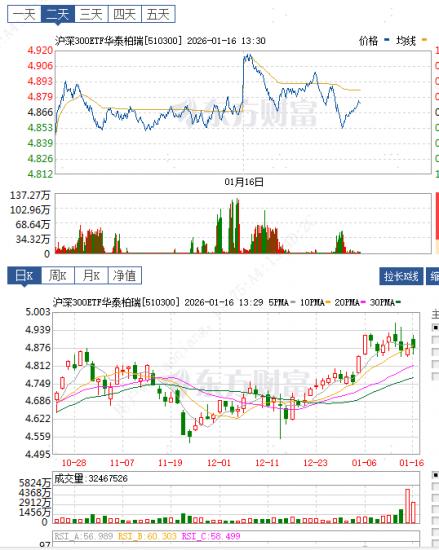Click the 4.812 bottom price axis label

[x=40, y=174]
